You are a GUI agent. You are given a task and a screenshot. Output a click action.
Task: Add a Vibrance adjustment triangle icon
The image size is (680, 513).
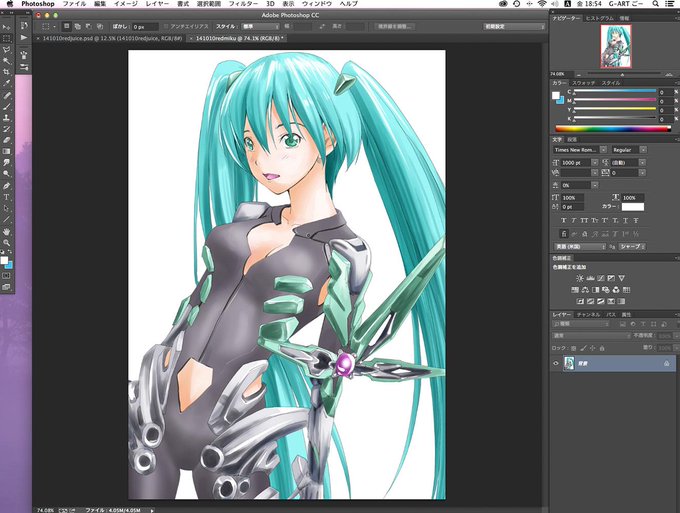coord(621,278)
